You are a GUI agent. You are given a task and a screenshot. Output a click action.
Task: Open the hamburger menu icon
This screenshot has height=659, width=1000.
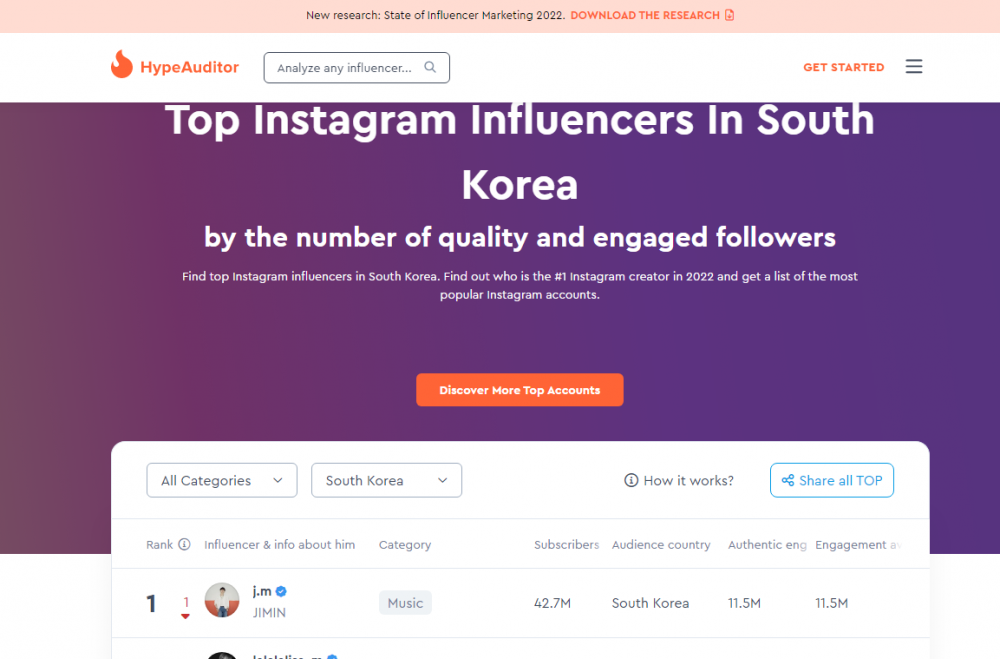tap(914, 66)
